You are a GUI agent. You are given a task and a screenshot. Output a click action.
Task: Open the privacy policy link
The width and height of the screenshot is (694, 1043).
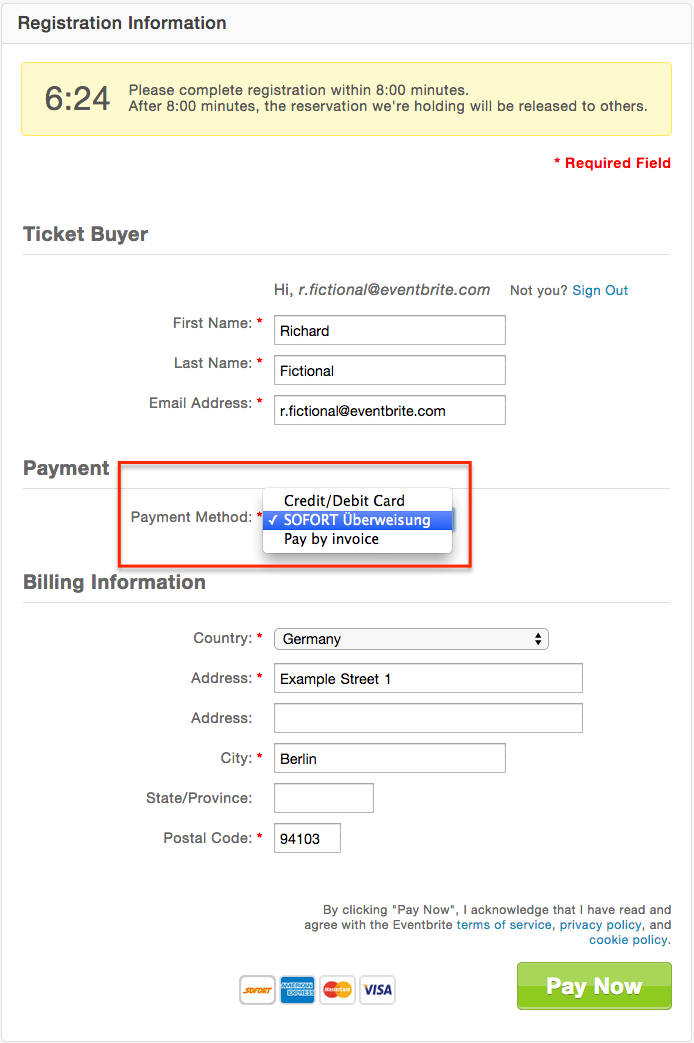tap(601, 925)
